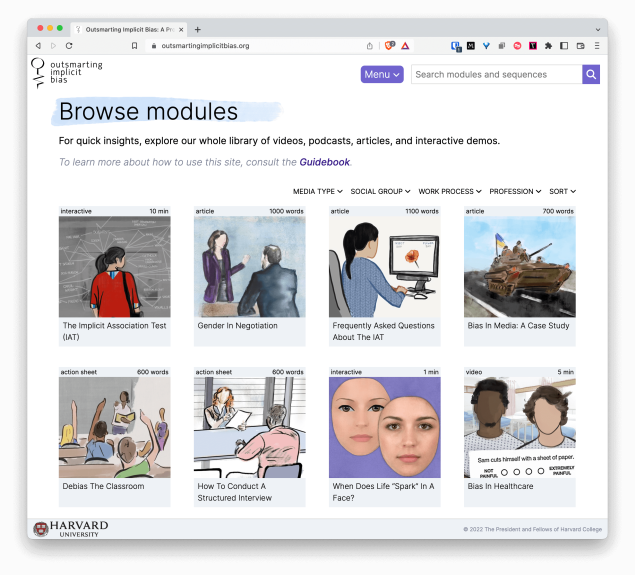Reload the page with the refresh icon

69,46
